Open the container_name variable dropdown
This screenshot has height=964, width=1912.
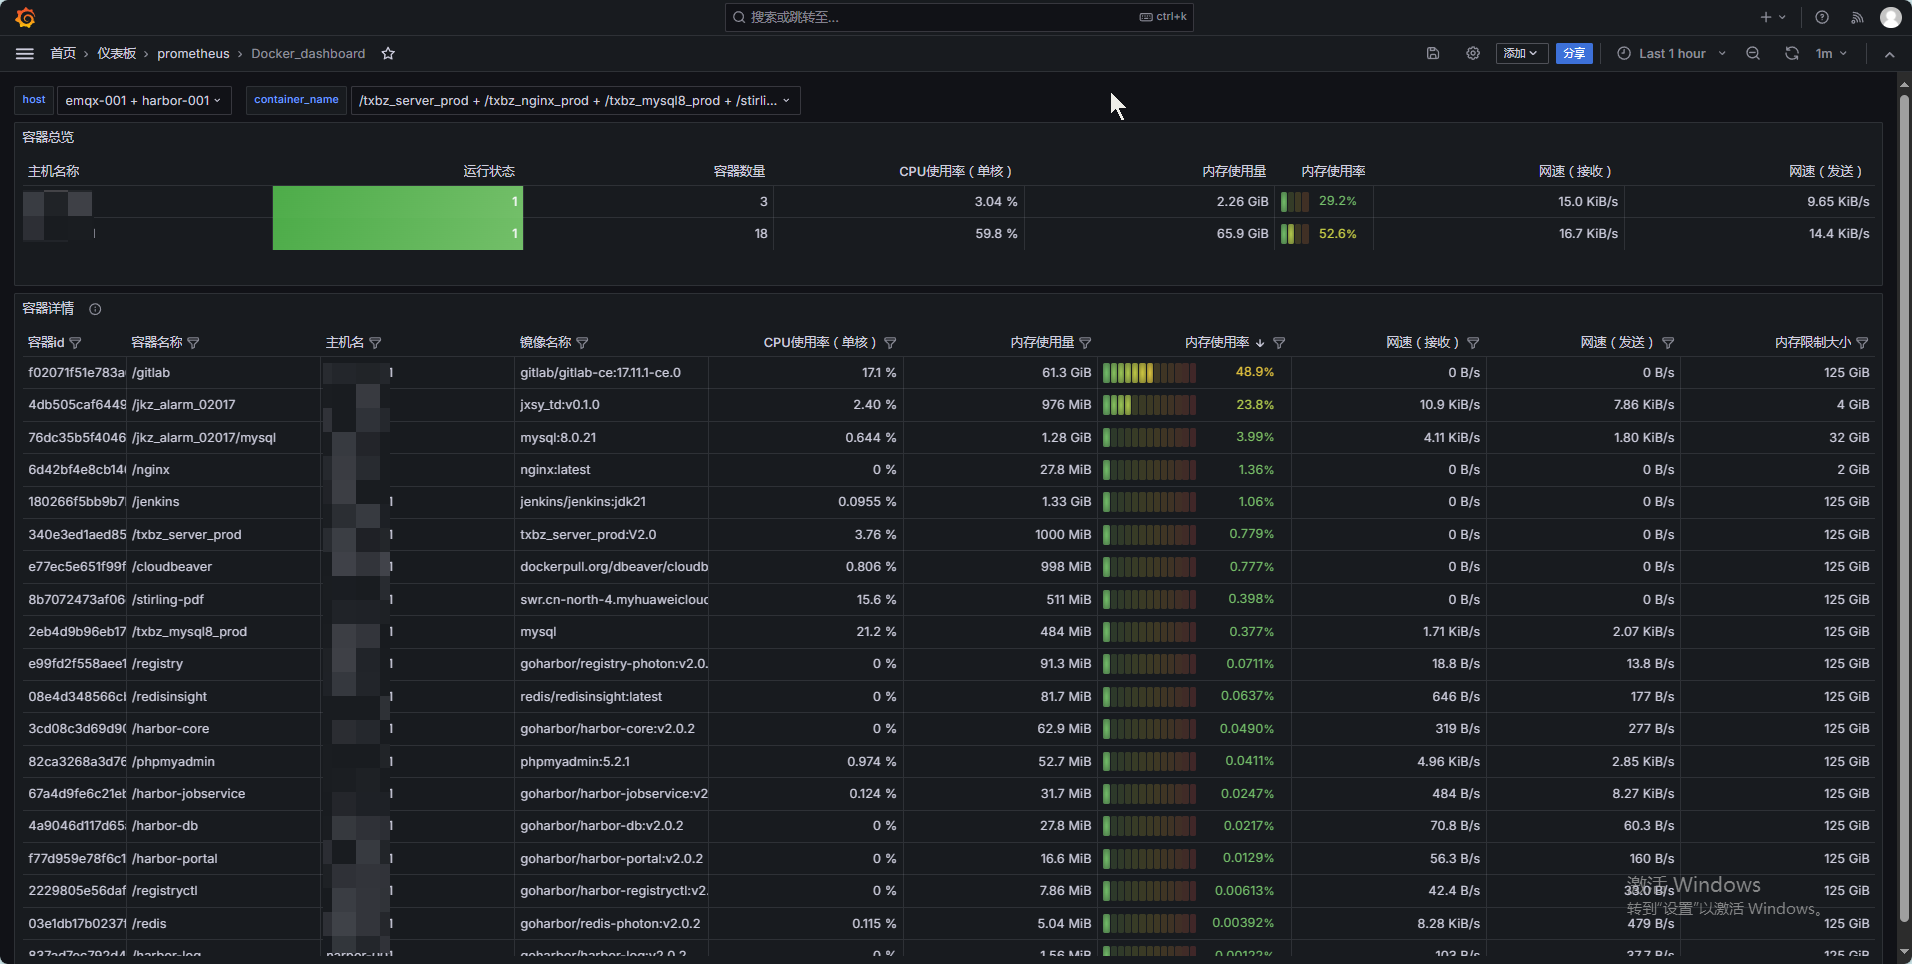(x=575, y=100)
